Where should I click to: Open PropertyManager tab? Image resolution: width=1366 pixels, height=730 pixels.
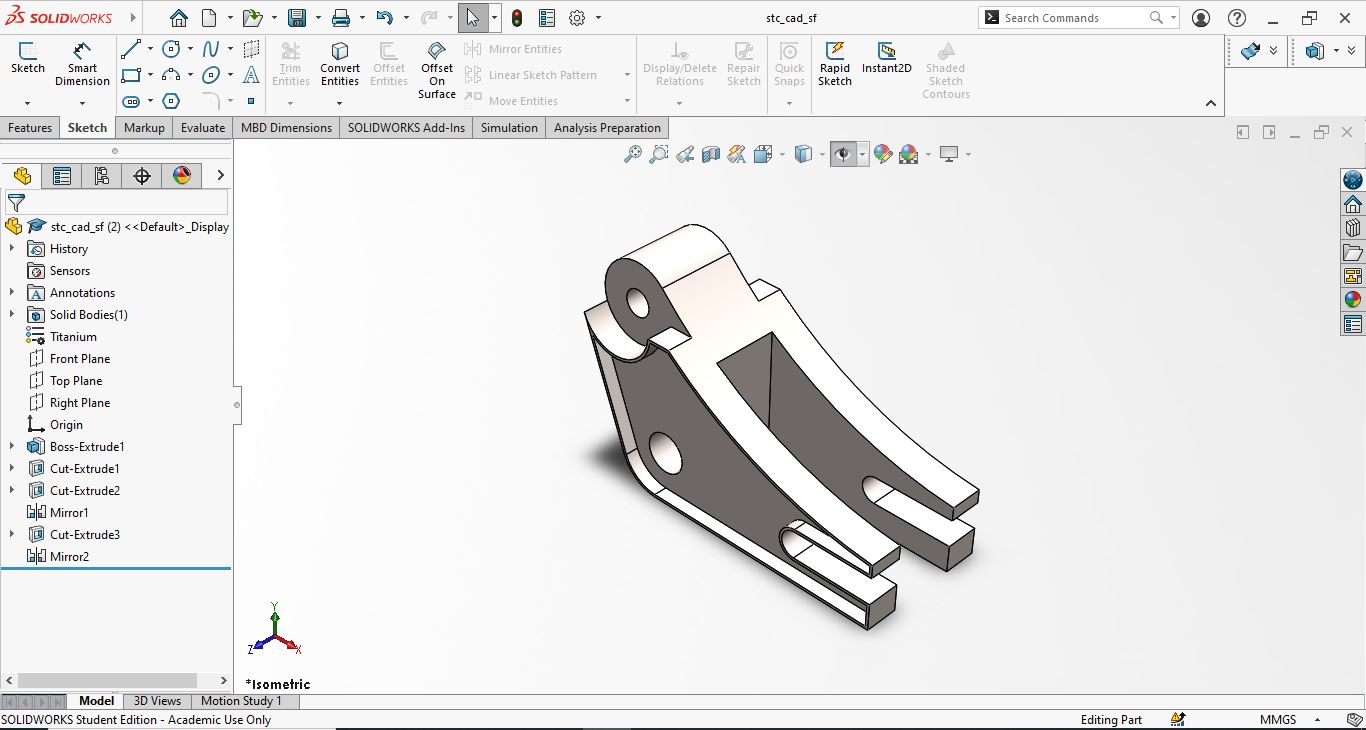62,176
